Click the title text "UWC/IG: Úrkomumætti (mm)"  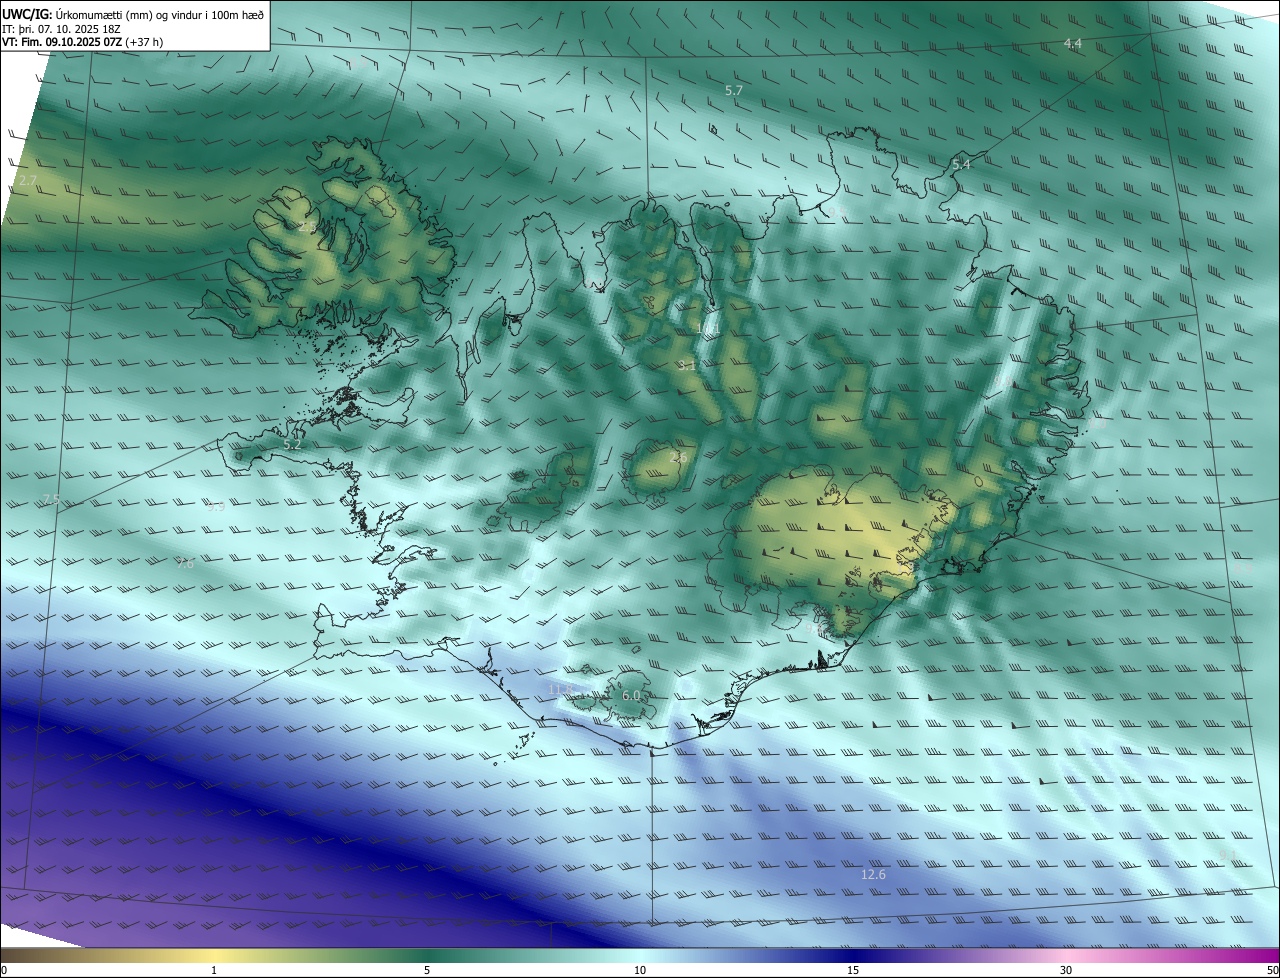(77, 14)
